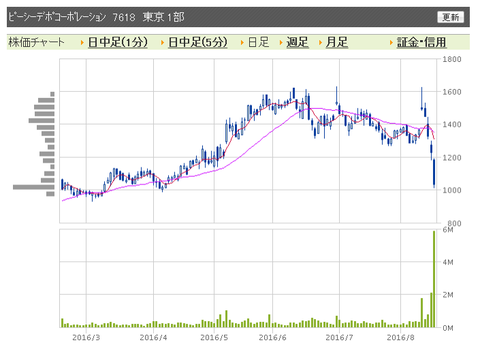The width and height of the screenshot is (480, 364).
Task: Open the 証金・信用 margin page
Action: pyautogui.click(x=421, y=42)
